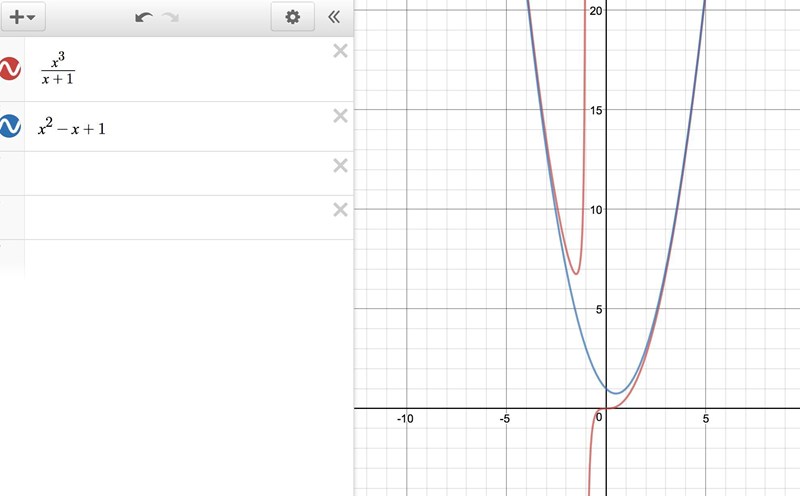
Task: Remove the x²−x+1 expression row
Action: 340,116
